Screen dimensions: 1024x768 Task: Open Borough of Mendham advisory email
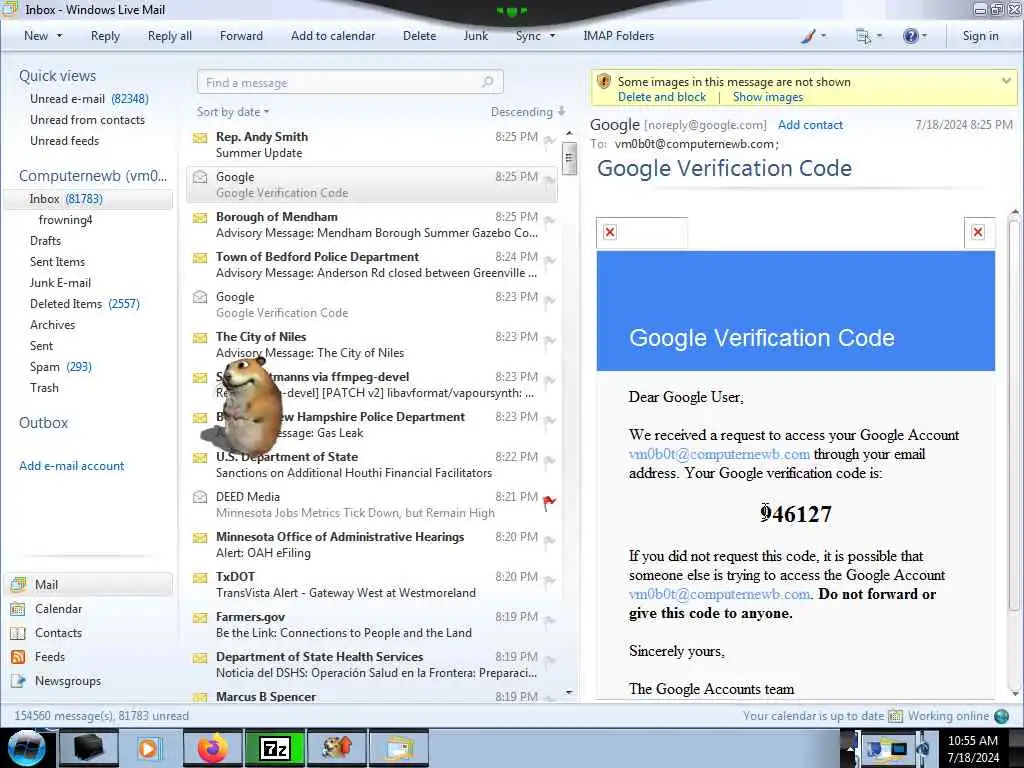click(x=372, y=225)
